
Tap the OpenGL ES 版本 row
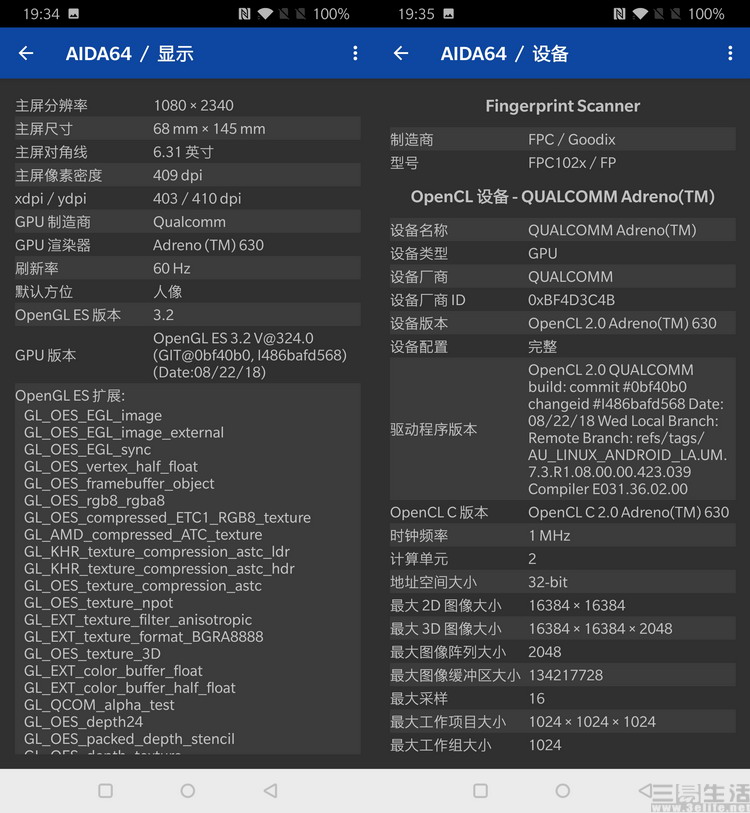(x=187, y=315)
